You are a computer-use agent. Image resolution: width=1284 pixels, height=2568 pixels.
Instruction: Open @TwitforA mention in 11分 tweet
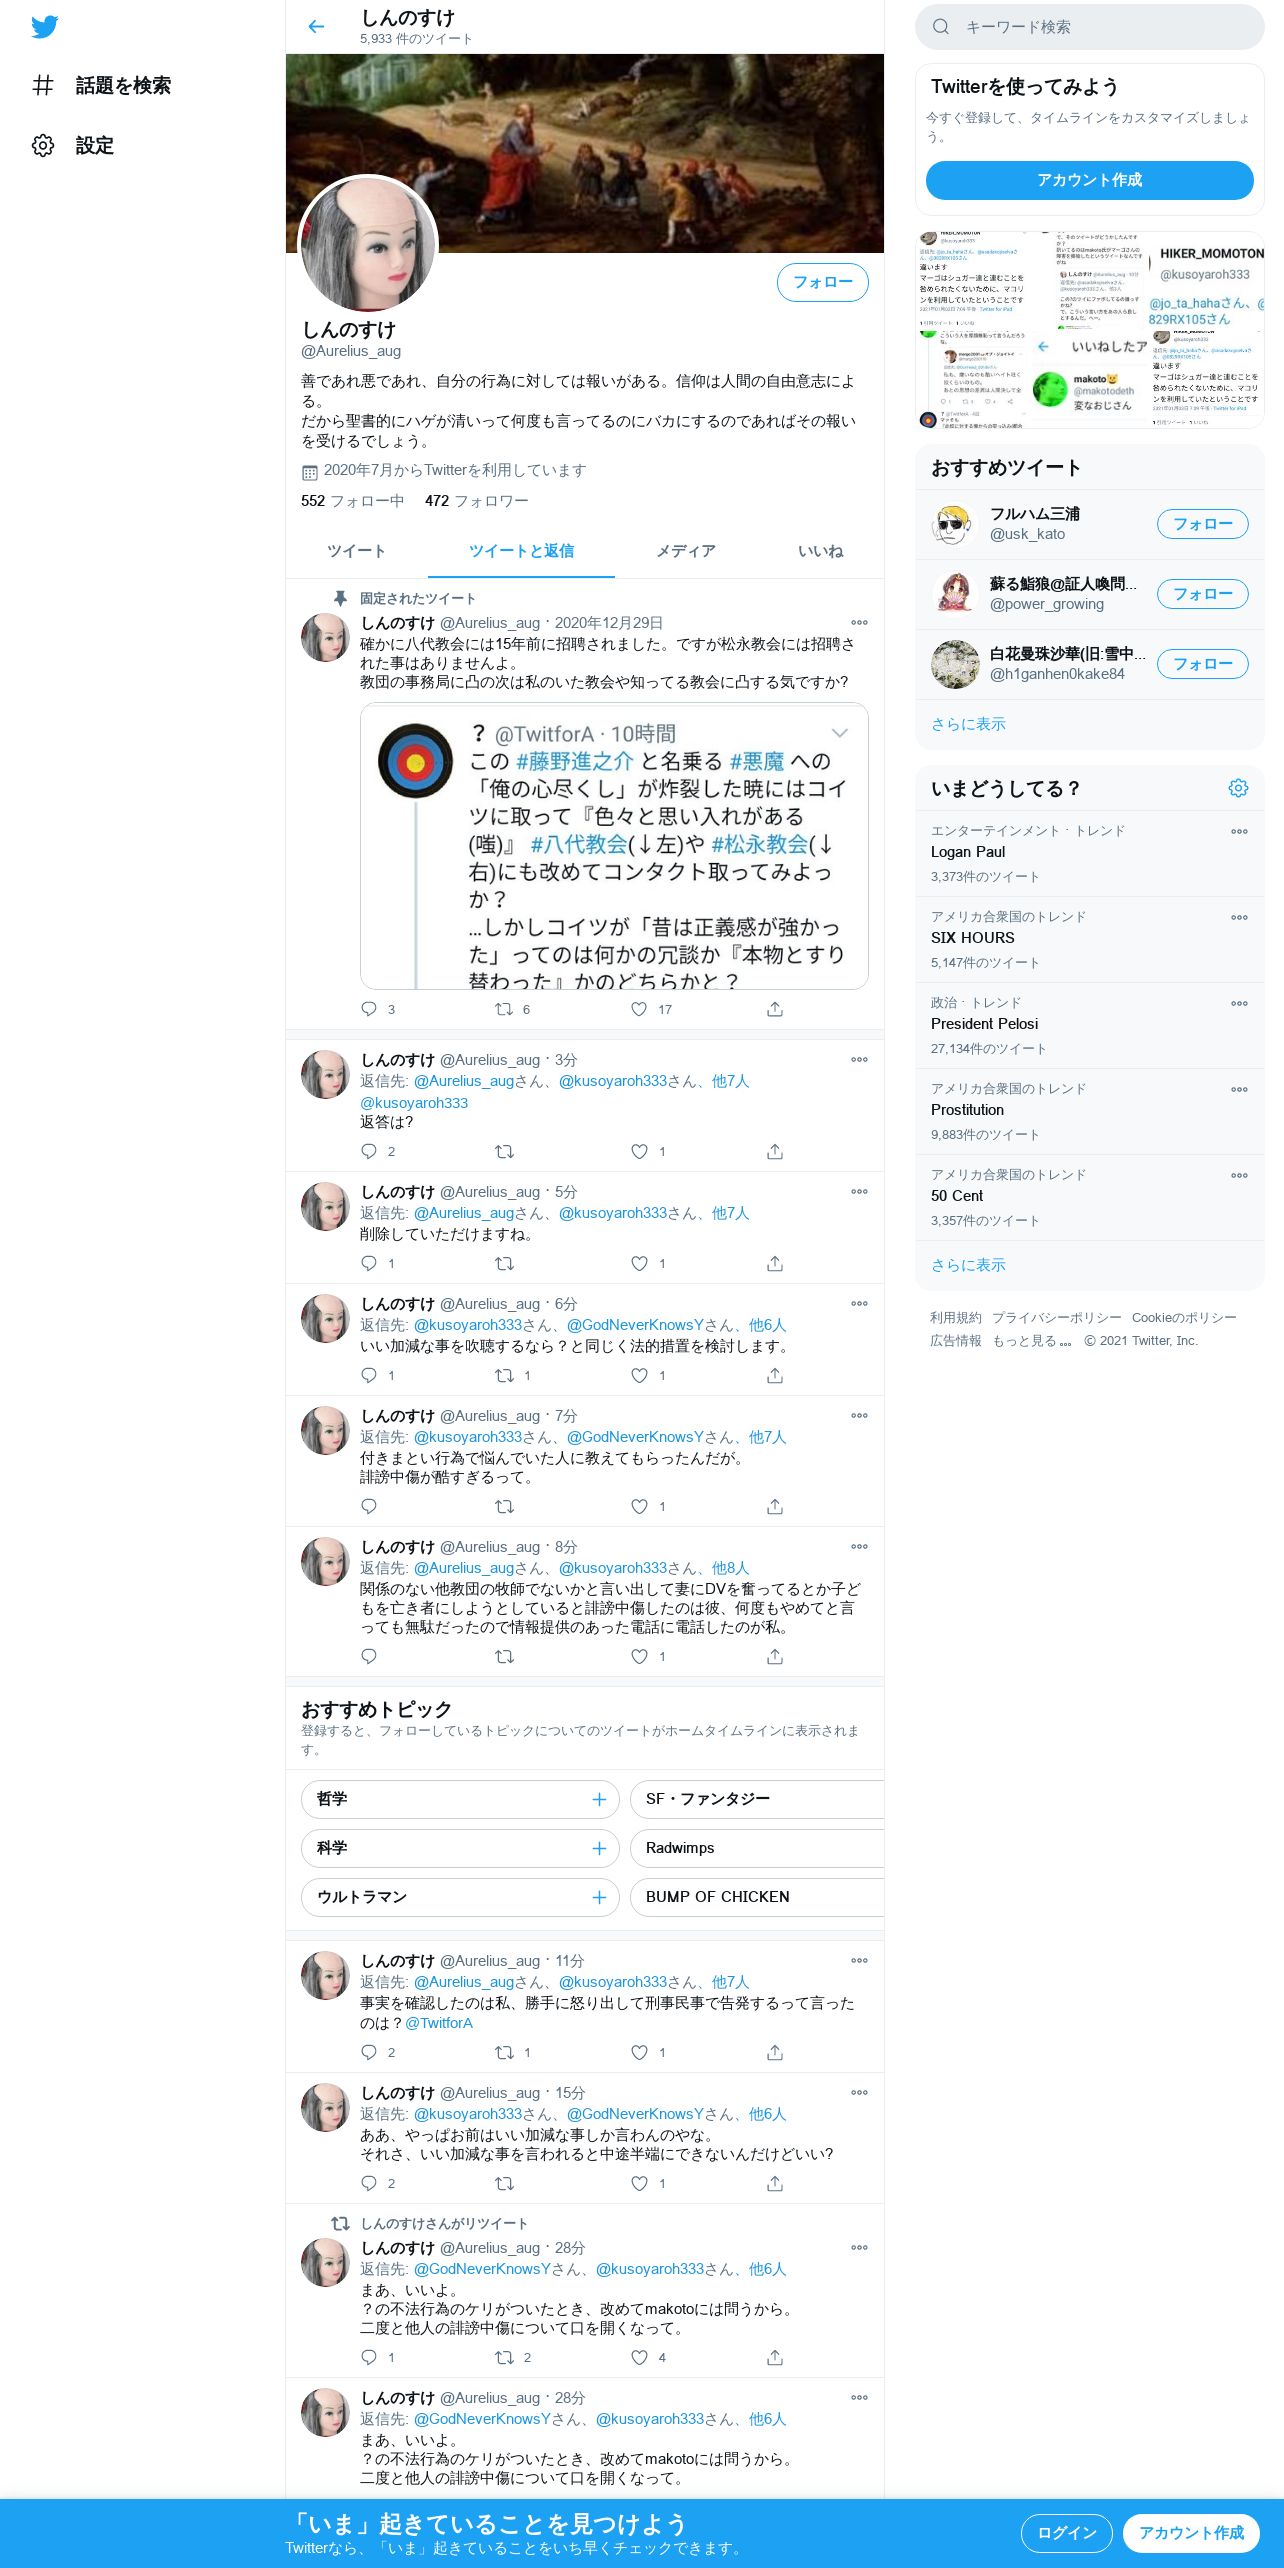coord(439,2023)
